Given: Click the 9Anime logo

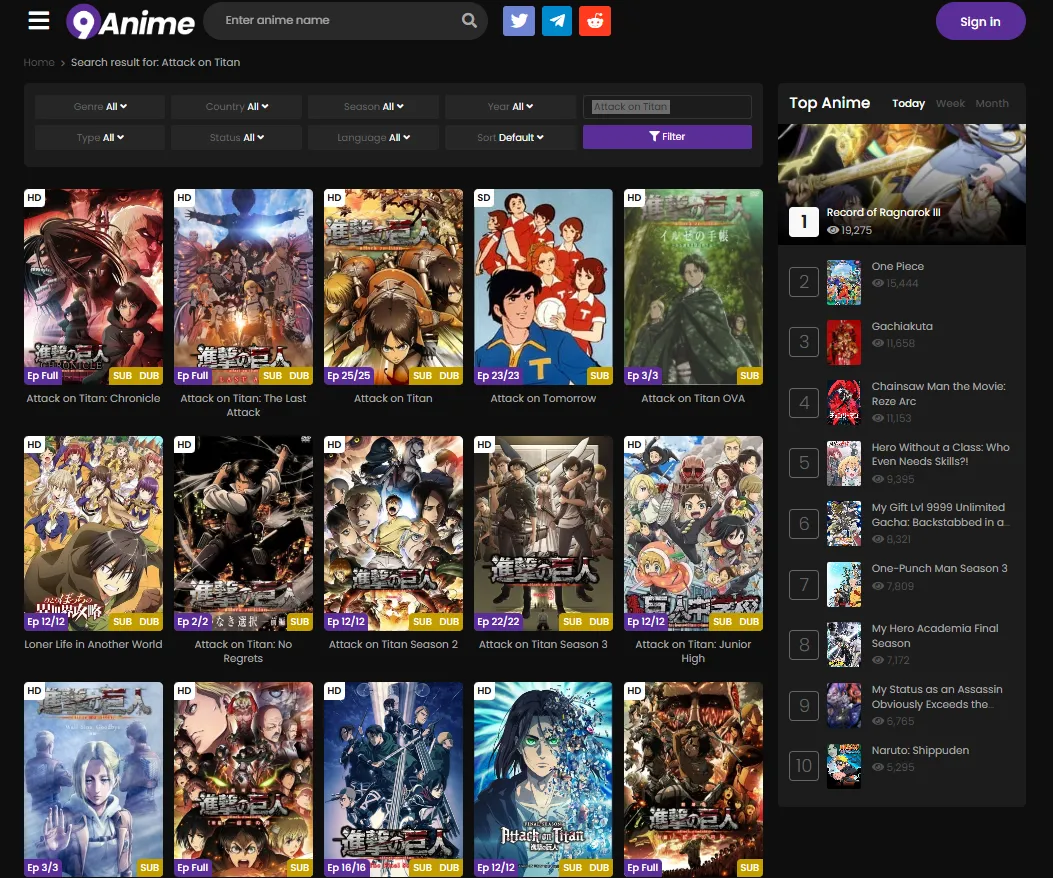Looking at the screenshot, I should pyautogui.click(x=130, y=22).
